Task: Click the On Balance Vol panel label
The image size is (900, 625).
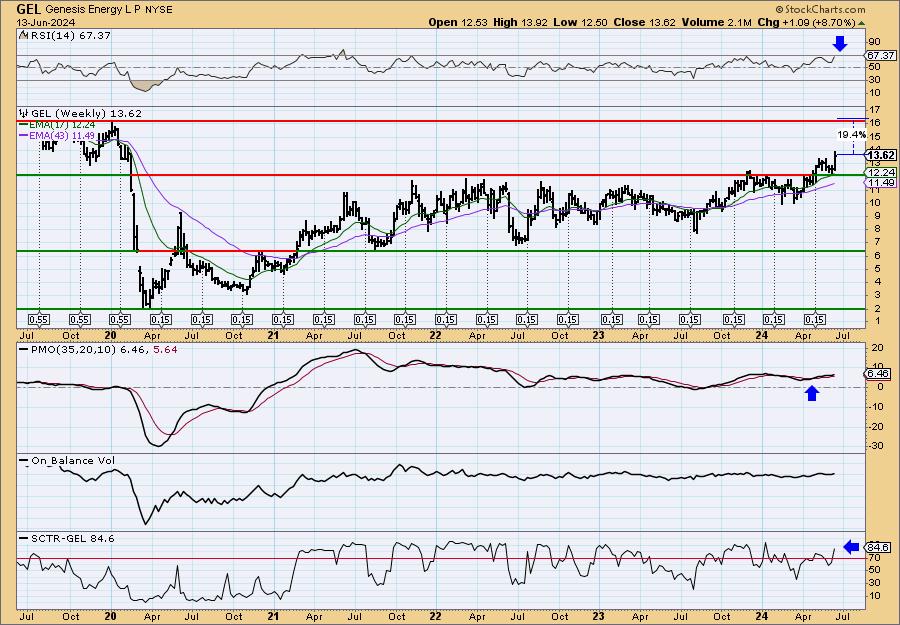Action: point(73,460)
